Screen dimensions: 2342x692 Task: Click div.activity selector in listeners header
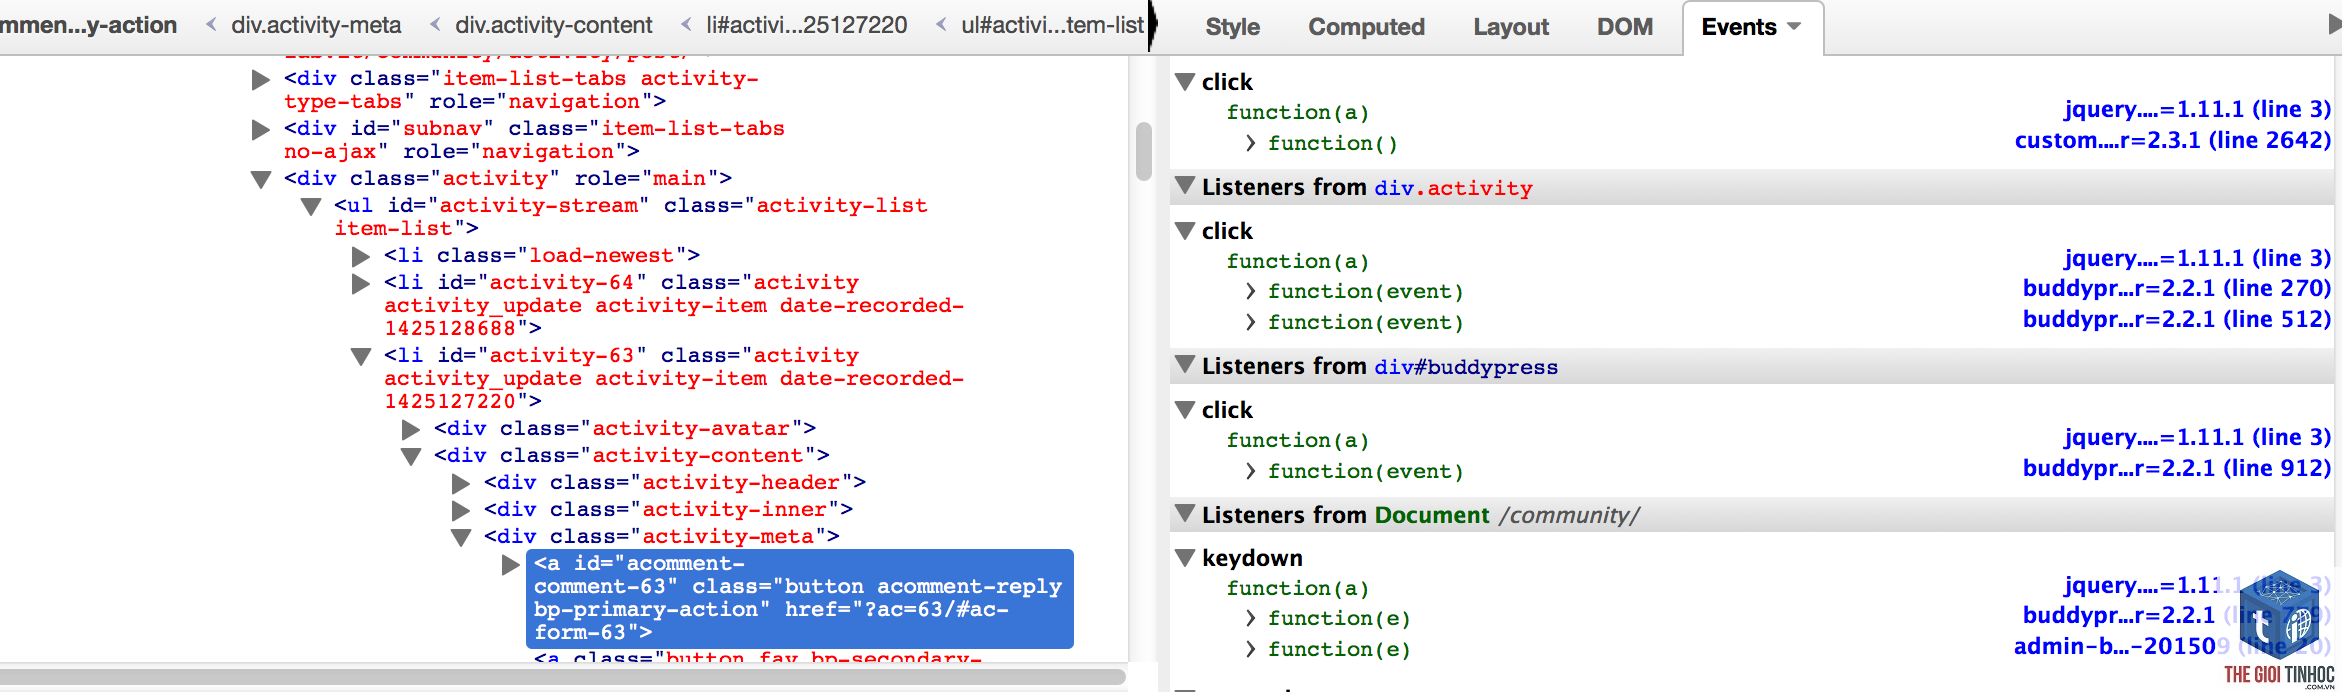pyautogui.click(x=1453, y=187)
